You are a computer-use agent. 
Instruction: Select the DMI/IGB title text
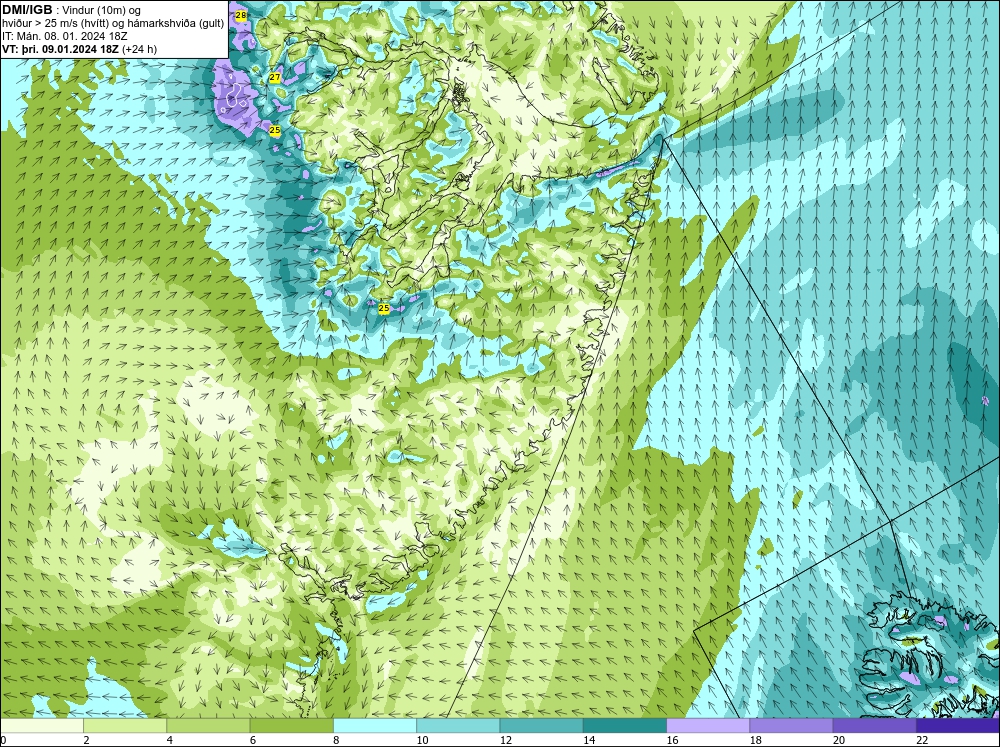(27, 10)
